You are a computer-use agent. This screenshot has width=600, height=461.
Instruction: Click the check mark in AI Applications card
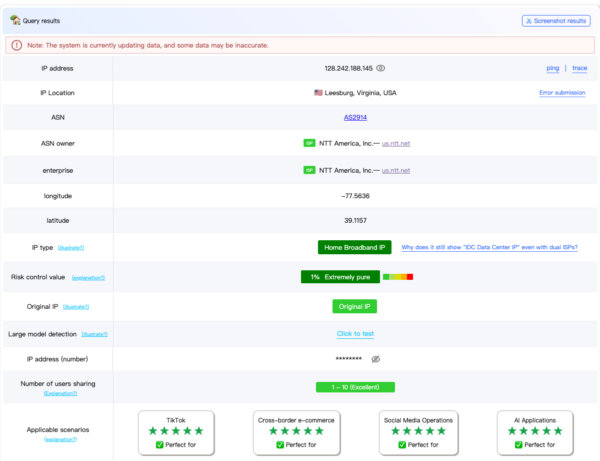[x=518, y=445]
